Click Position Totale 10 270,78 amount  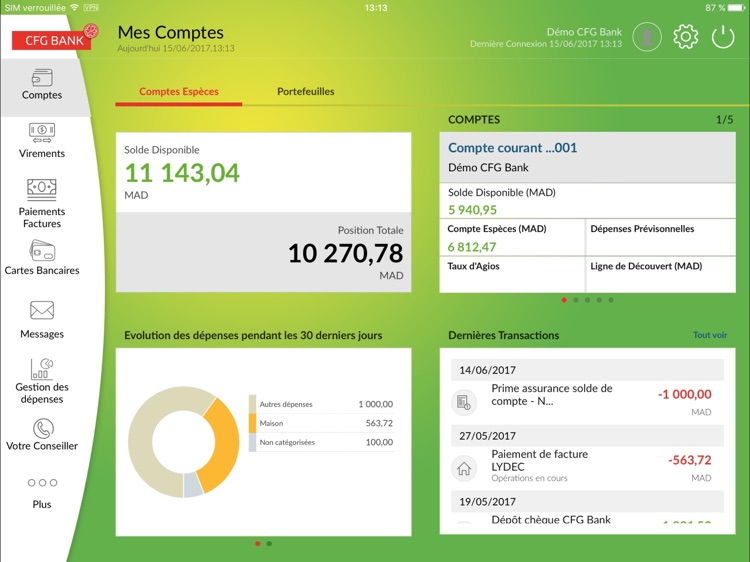point(345,253)
